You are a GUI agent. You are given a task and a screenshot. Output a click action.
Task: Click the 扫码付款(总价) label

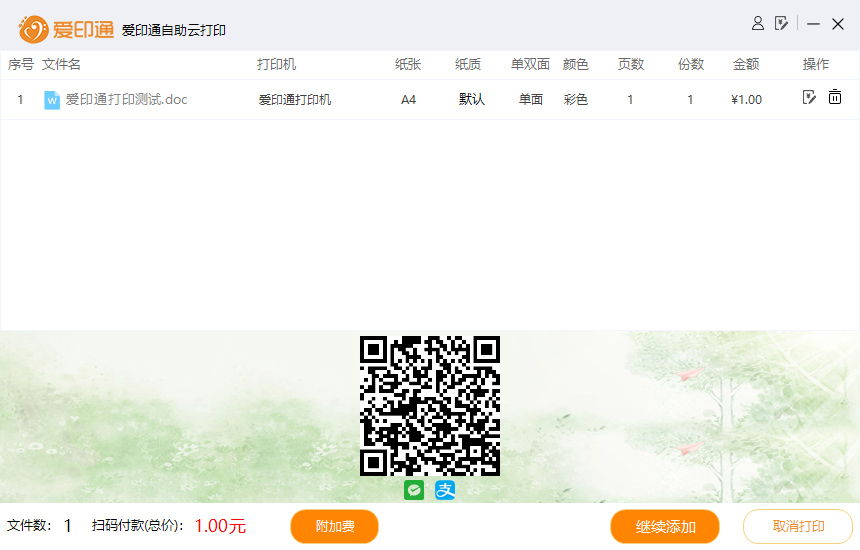138,525
